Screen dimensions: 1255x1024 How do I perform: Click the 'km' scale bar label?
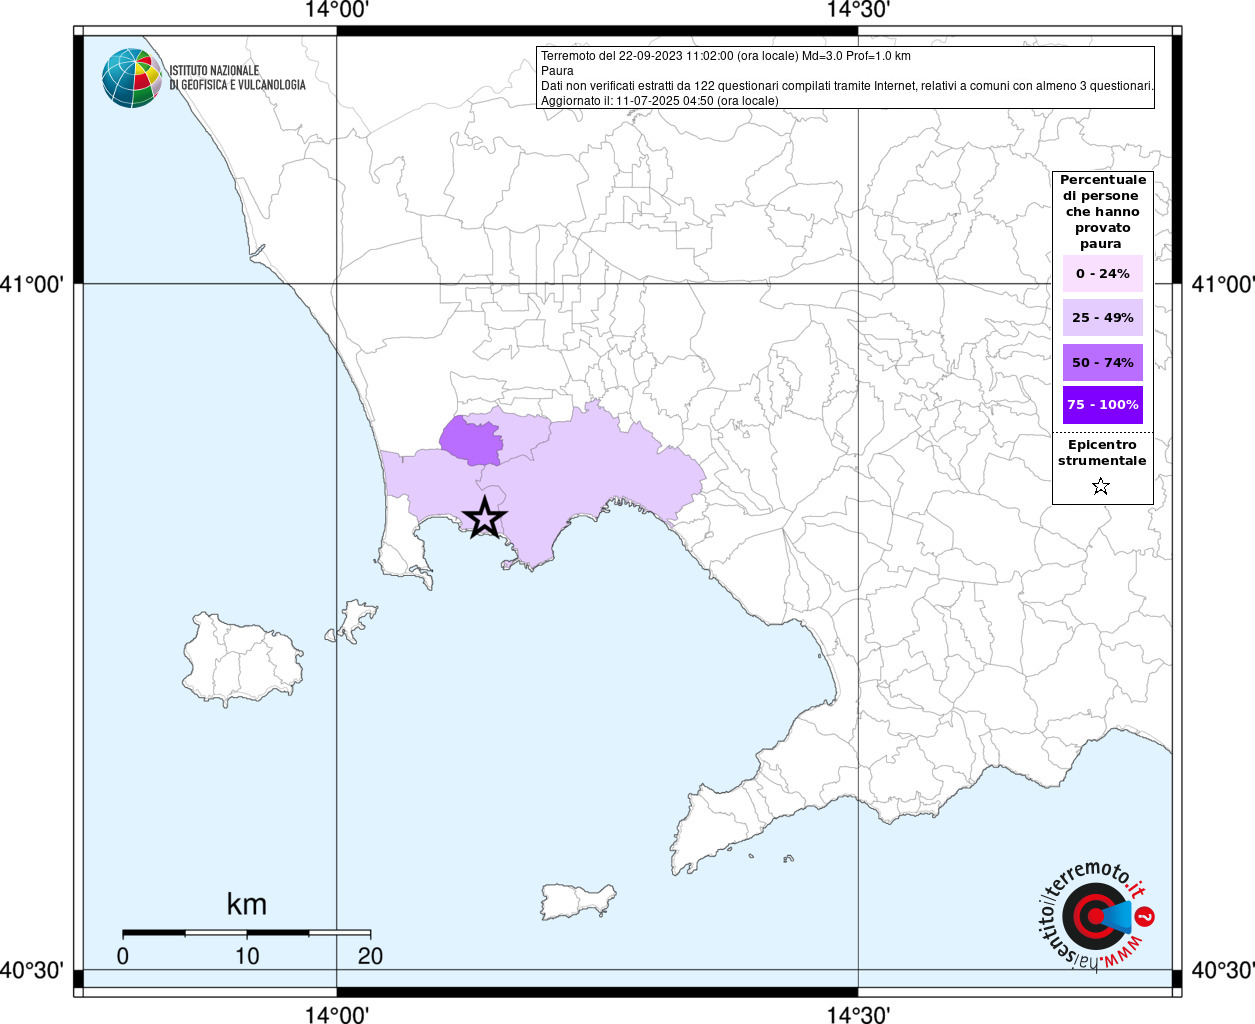(246, 904)
